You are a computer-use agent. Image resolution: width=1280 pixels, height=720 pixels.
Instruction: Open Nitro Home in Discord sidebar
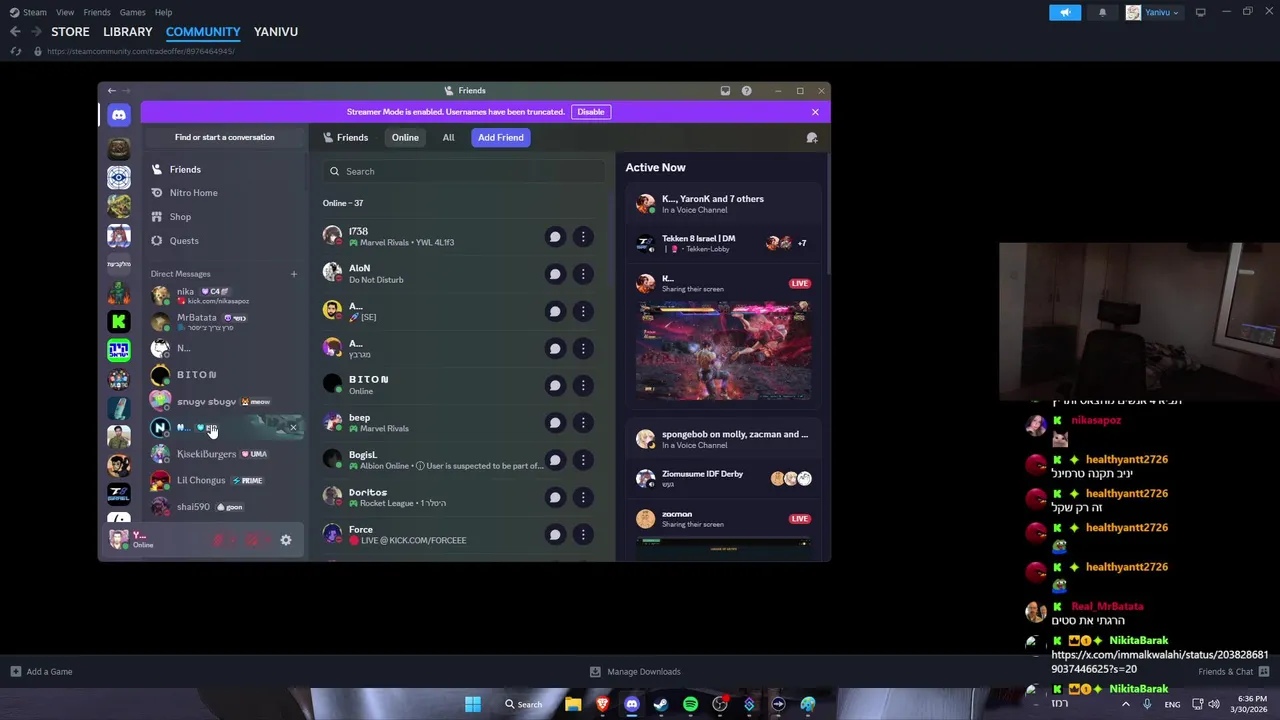coord(193,193)
